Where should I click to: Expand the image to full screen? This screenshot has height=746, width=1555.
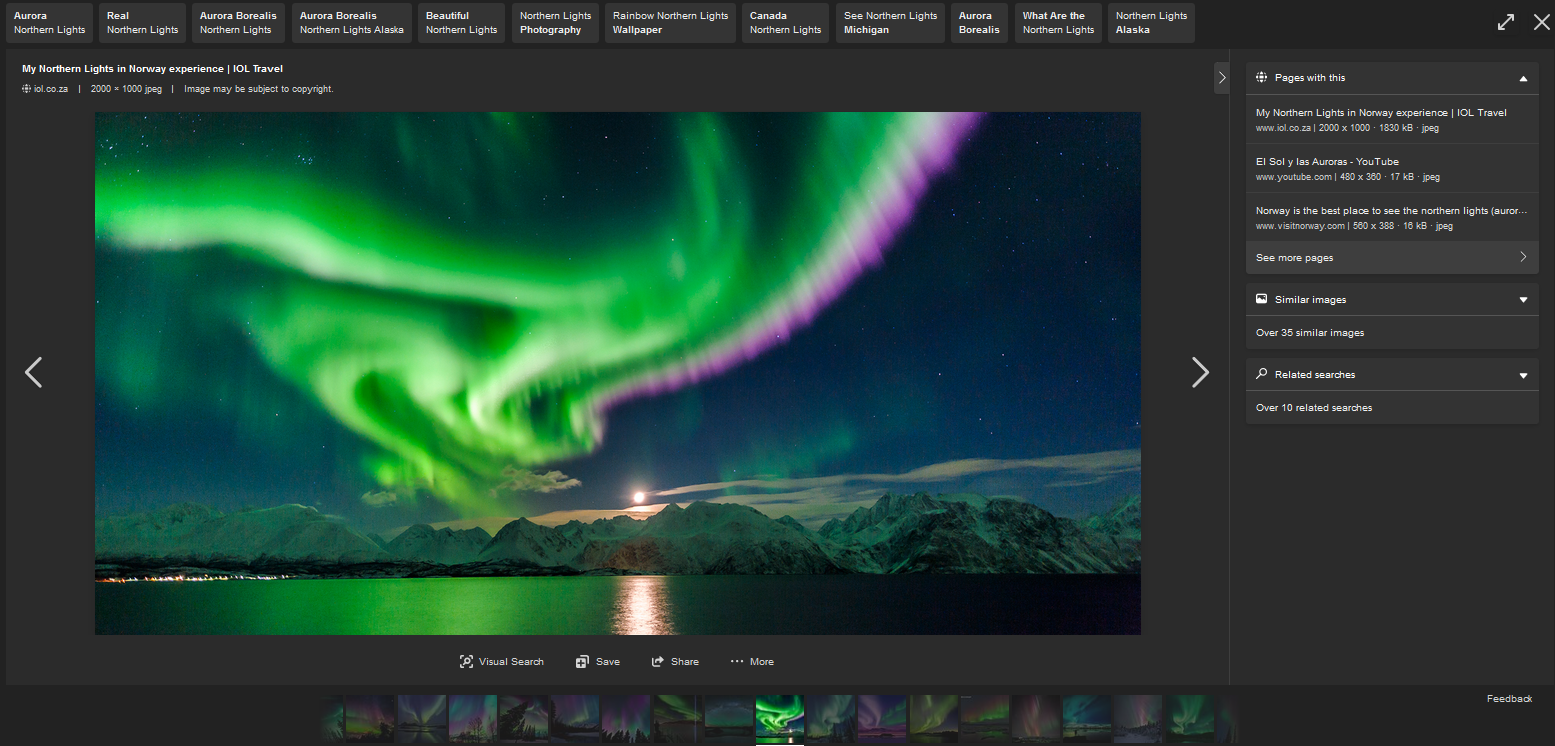[x=1505, y=22]
